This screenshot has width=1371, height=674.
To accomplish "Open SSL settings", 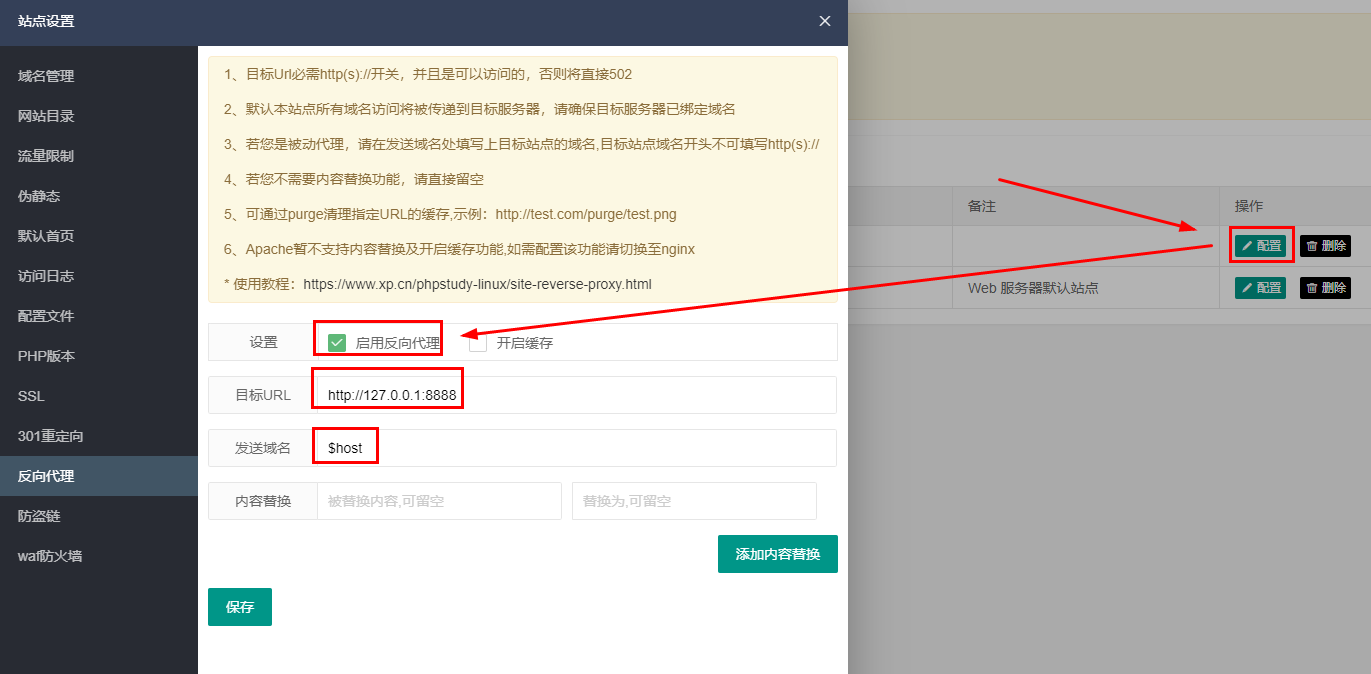I will (x=99, y=396).
